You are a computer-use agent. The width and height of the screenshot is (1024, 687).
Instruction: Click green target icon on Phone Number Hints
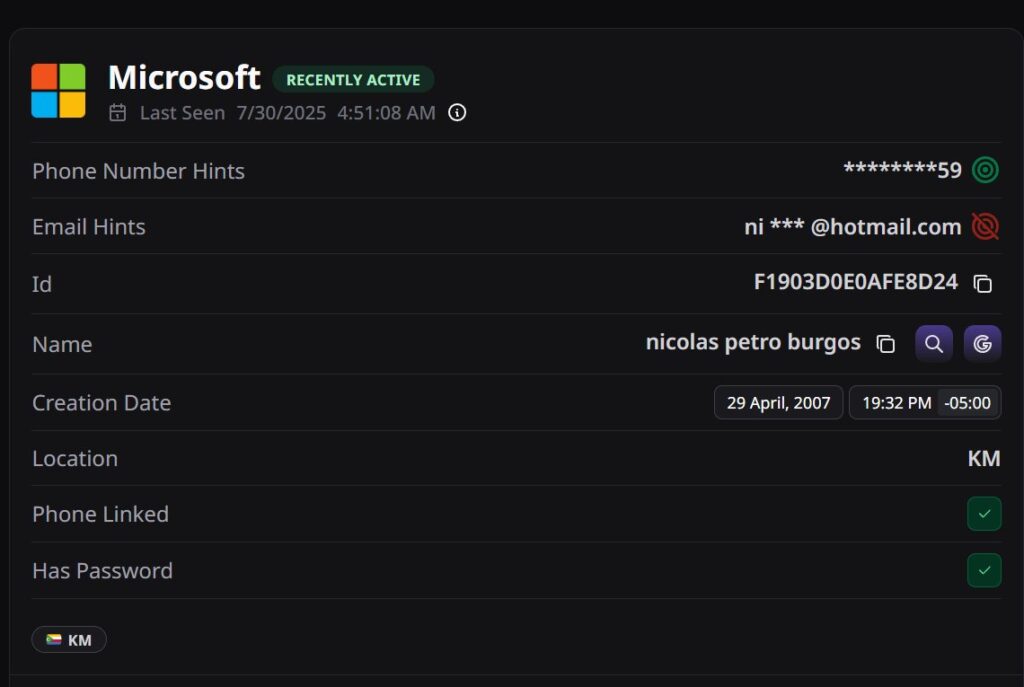click(985, 170)
